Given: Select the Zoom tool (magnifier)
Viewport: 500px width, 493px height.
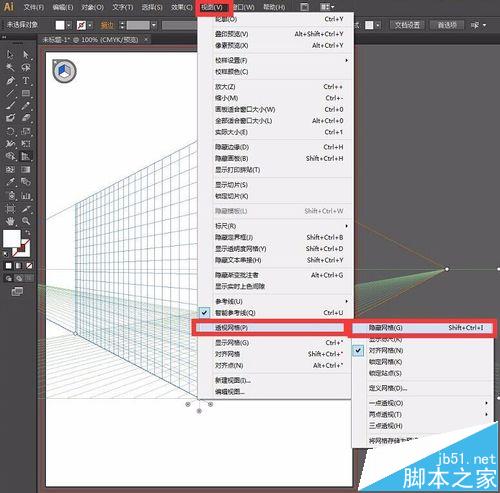Looking at the screenshot, I should click(x=26, y=221).
